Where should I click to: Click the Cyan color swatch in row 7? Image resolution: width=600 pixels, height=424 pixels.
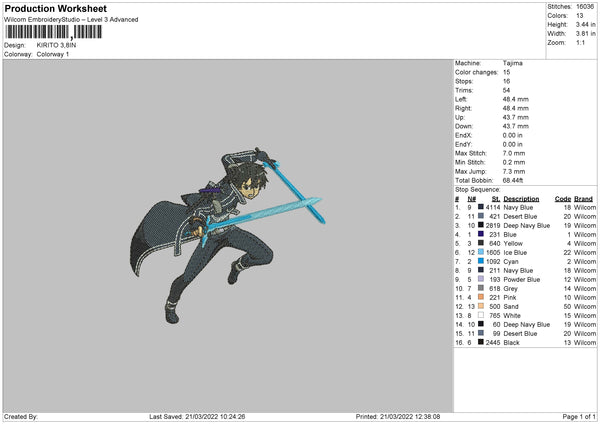pos(481,261)
